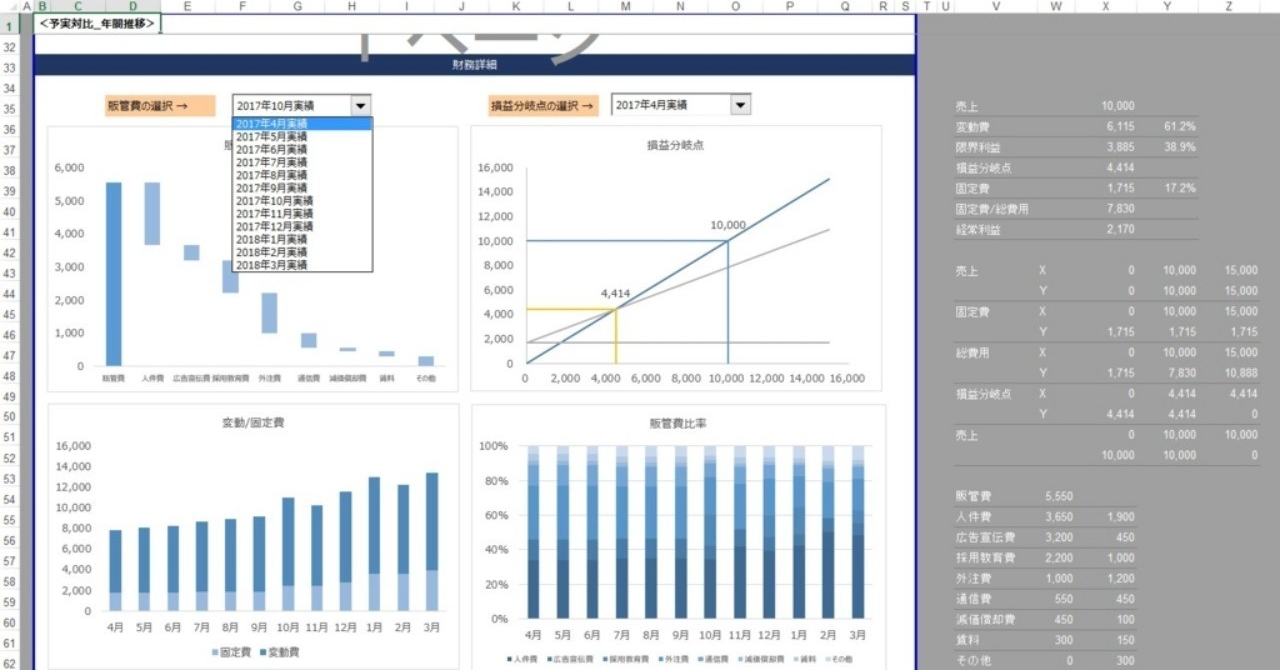Viewport: 1280px width, 670px height.
Task: Click the 3,885 value cell
Action: pos(1120,147)
